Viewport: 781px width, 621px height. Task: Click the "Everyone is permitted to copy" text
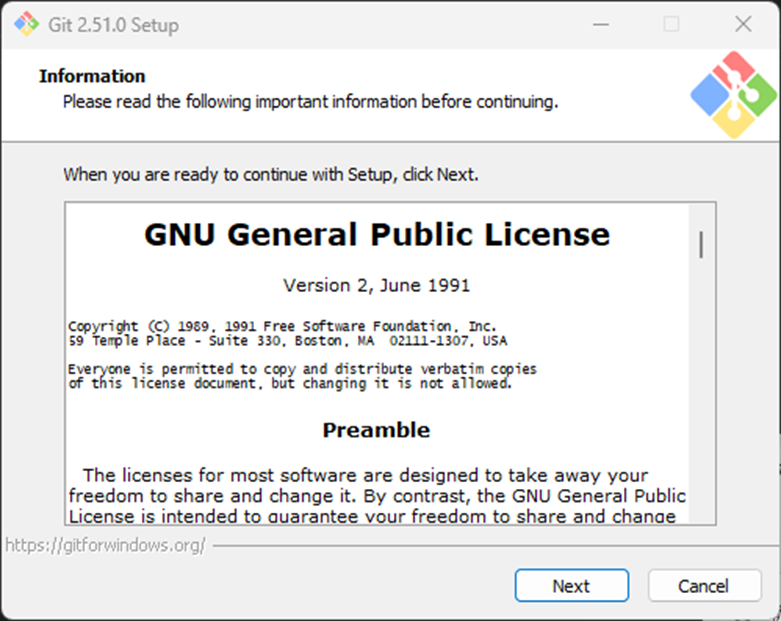coord(302,369)
